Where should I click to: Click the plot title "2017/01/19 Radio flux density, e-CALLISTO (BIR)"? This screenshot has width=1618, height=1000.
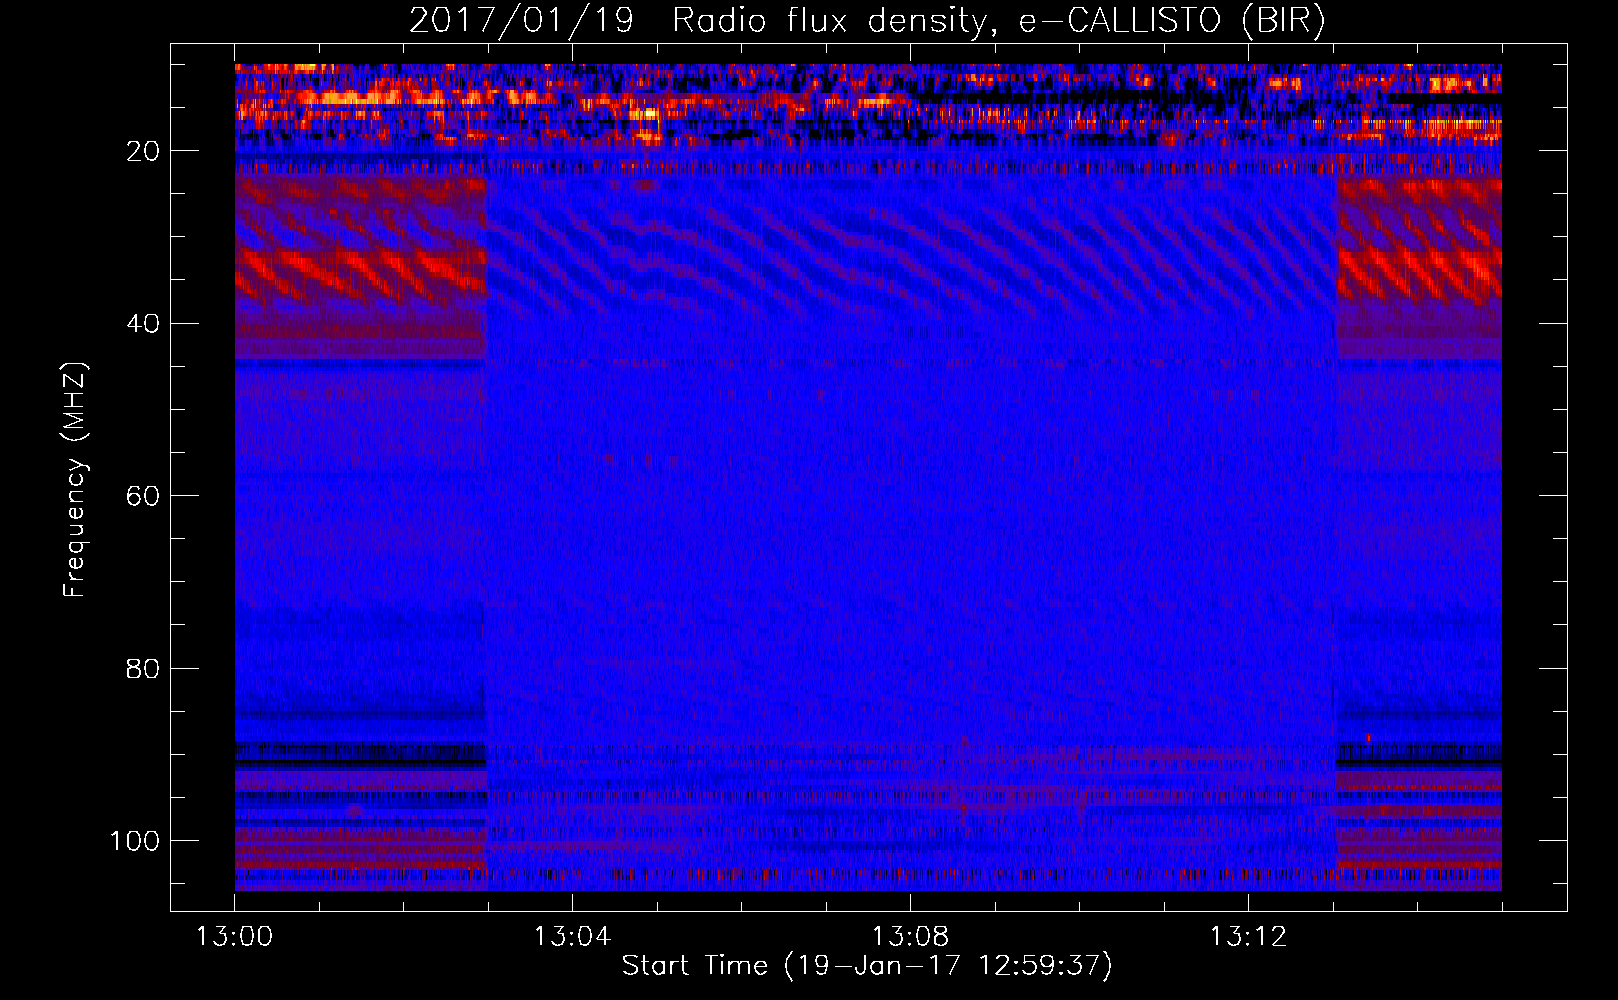point(867,20)
